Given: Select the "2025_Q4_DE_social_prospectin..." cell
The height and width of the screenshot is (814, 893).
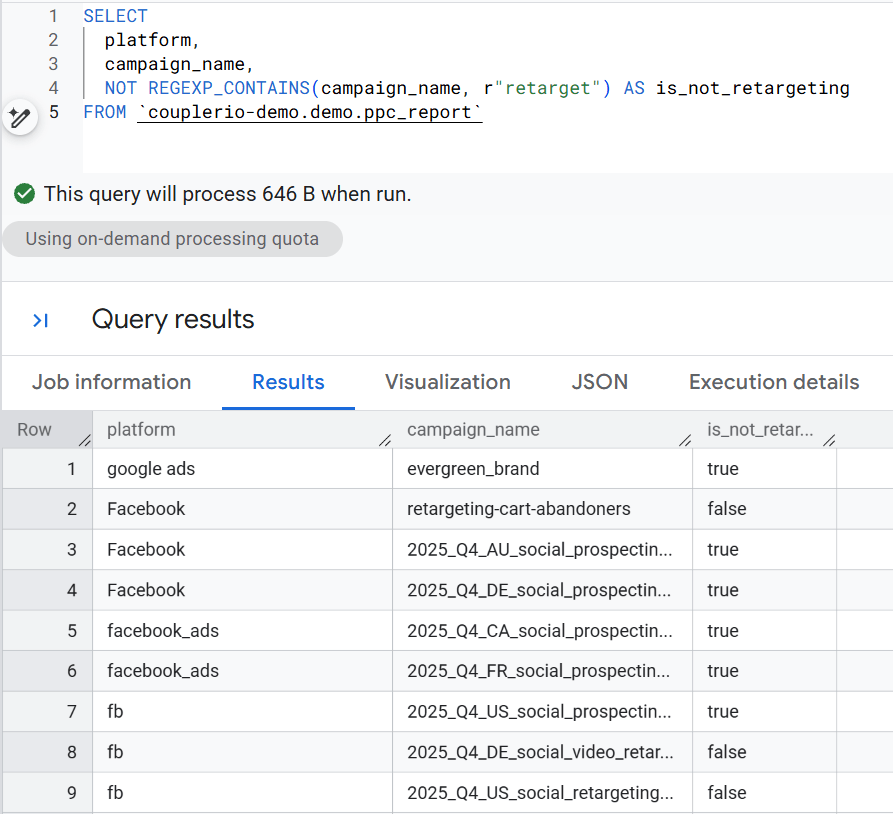Looking at the screenshot, I should coord(542,590).
